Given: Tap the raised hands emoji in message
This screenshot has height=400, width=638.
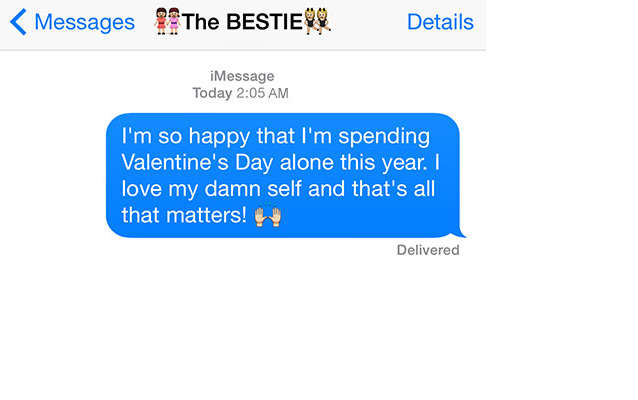Looking at the screenshot, I should point(267,216).
